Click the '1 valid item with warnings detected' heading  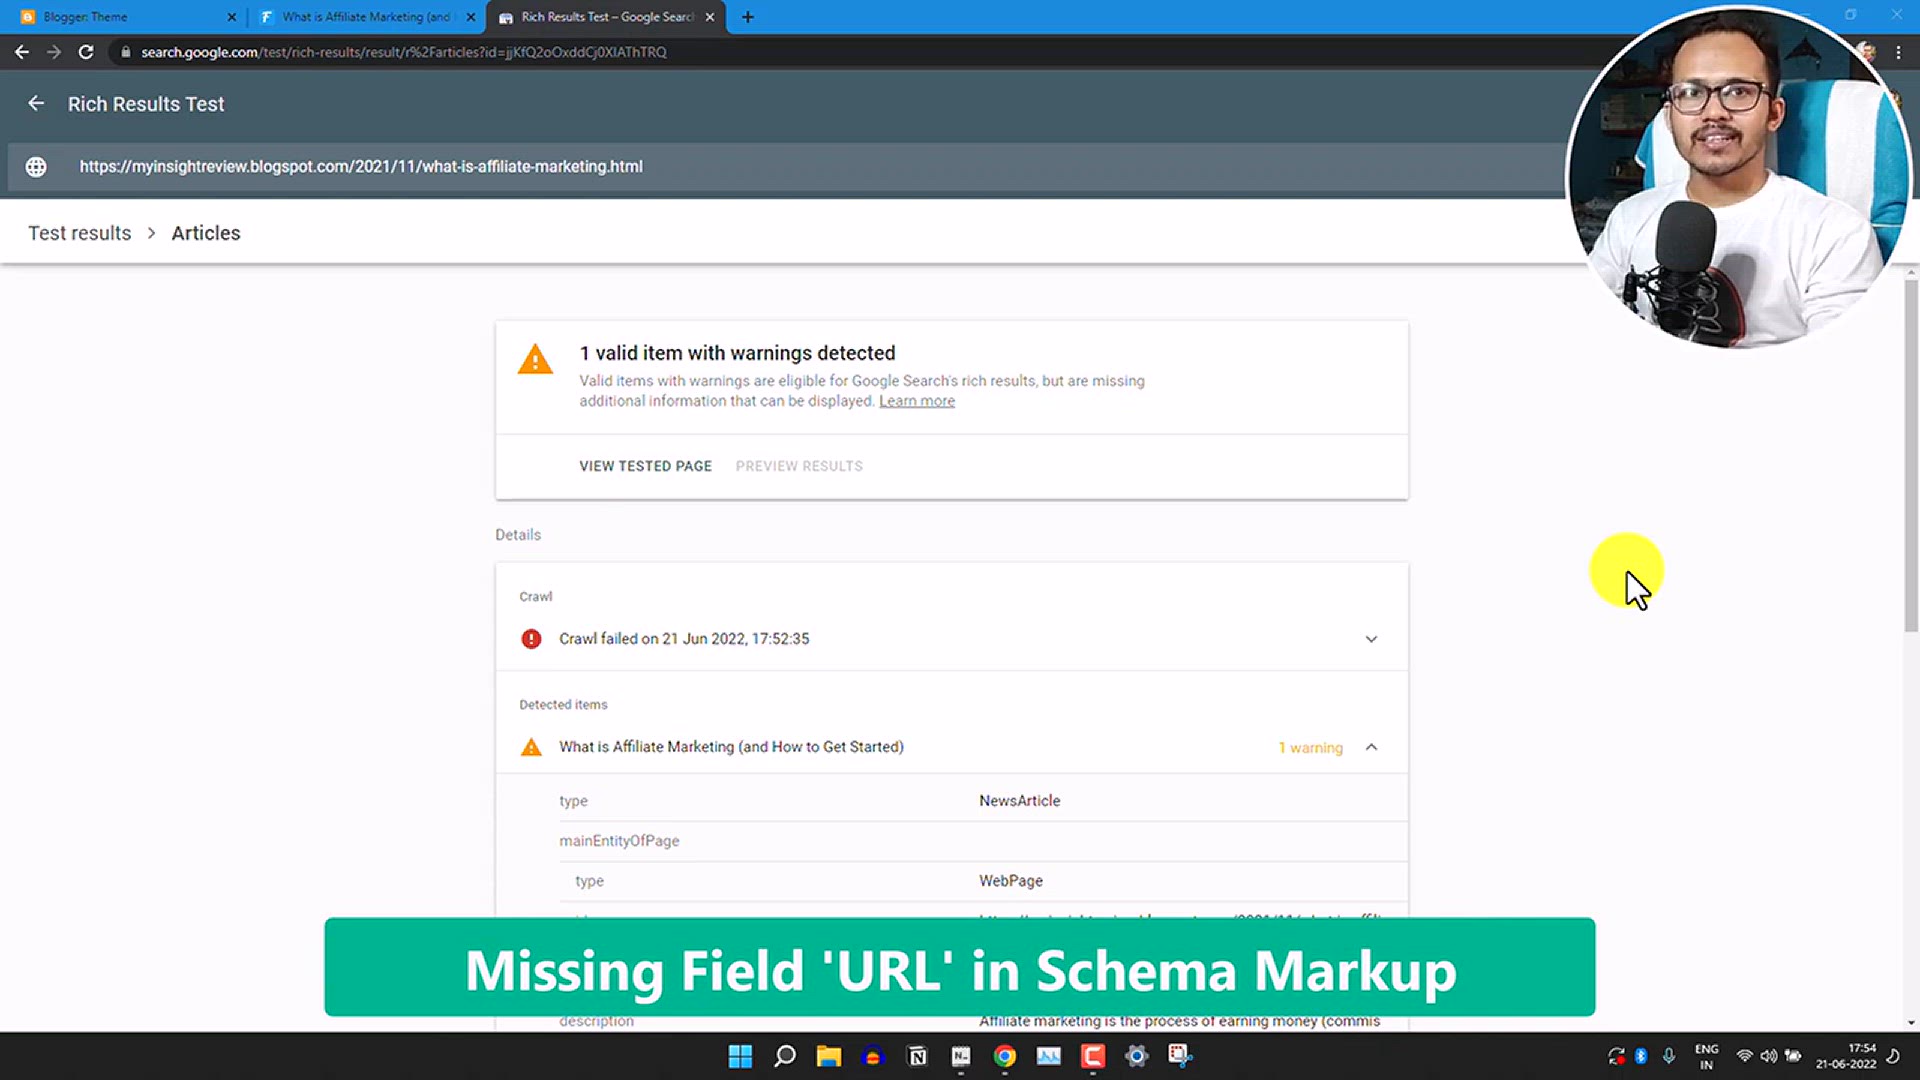[x=738, y=353]
